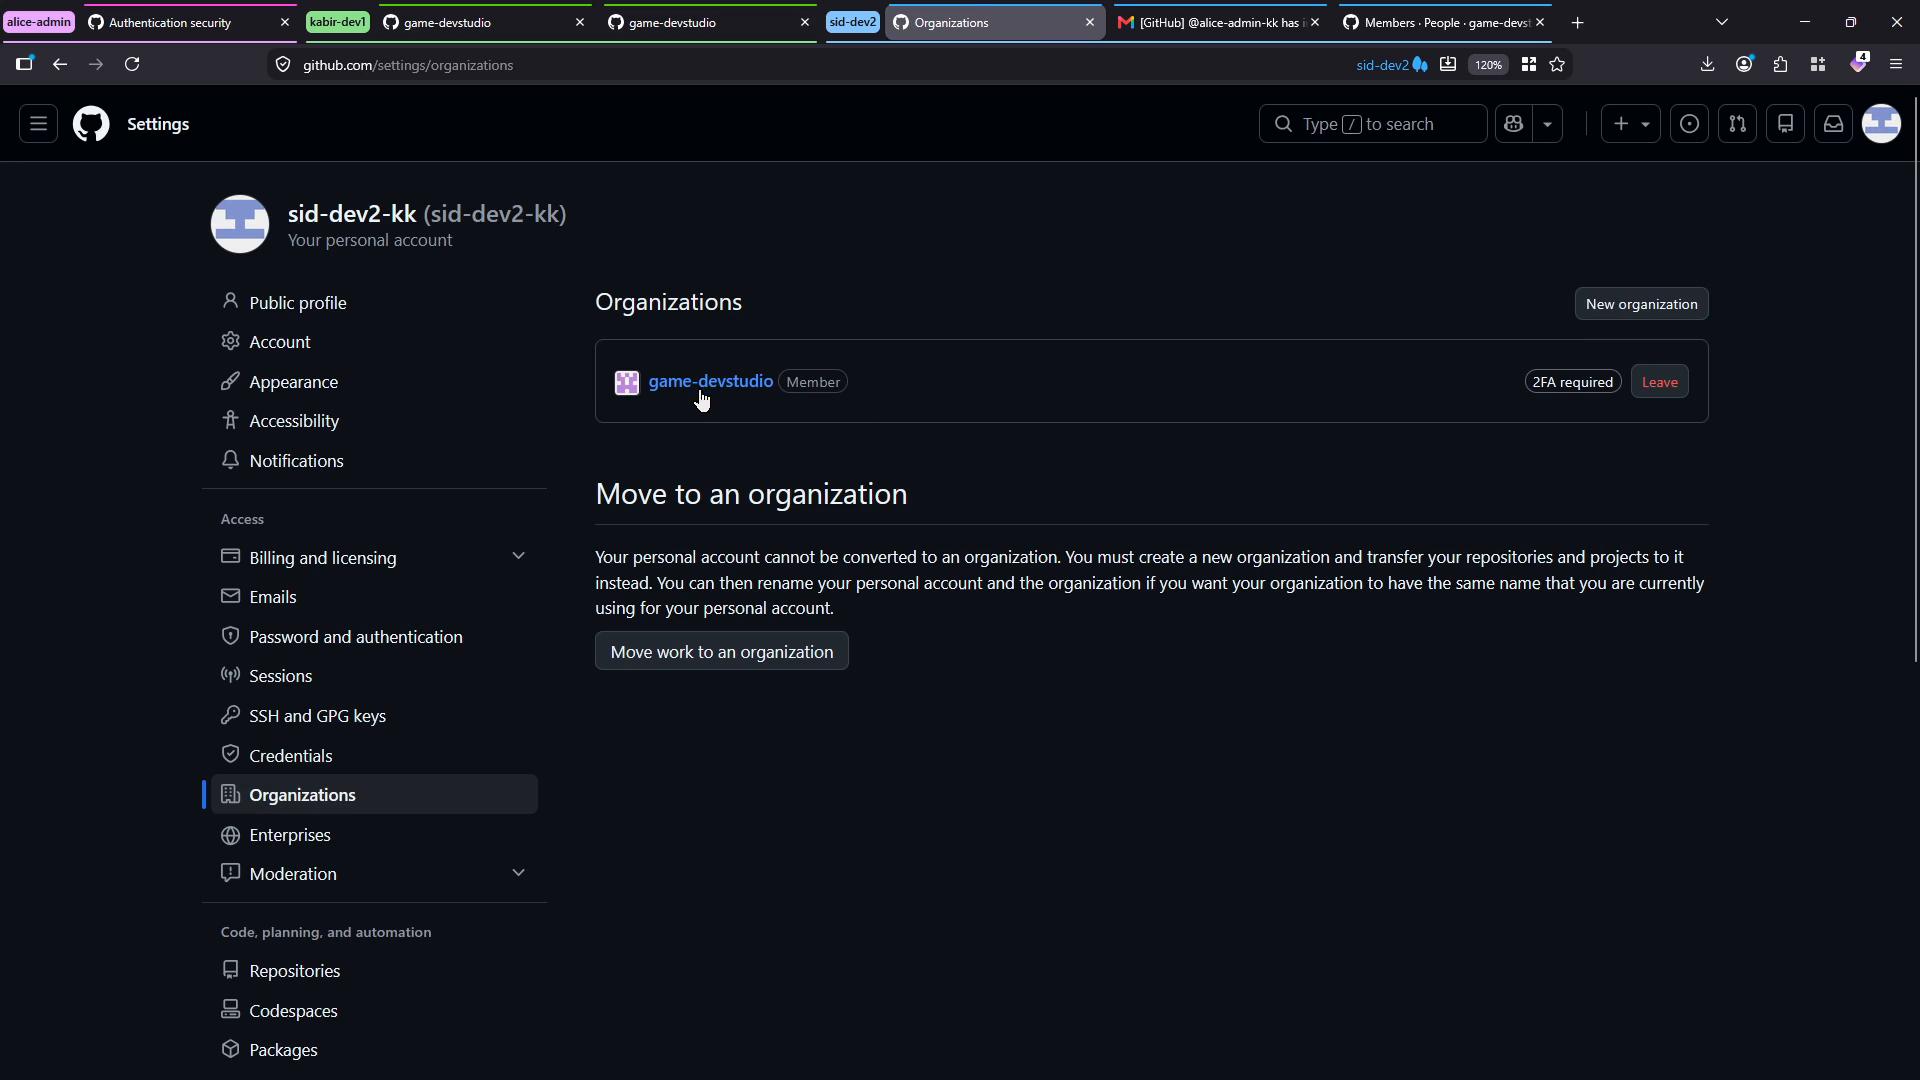Reload the page with browser refresh icon
Image resolution: width=1920 pixels, height=1080 pixels.
click(132, 64)
